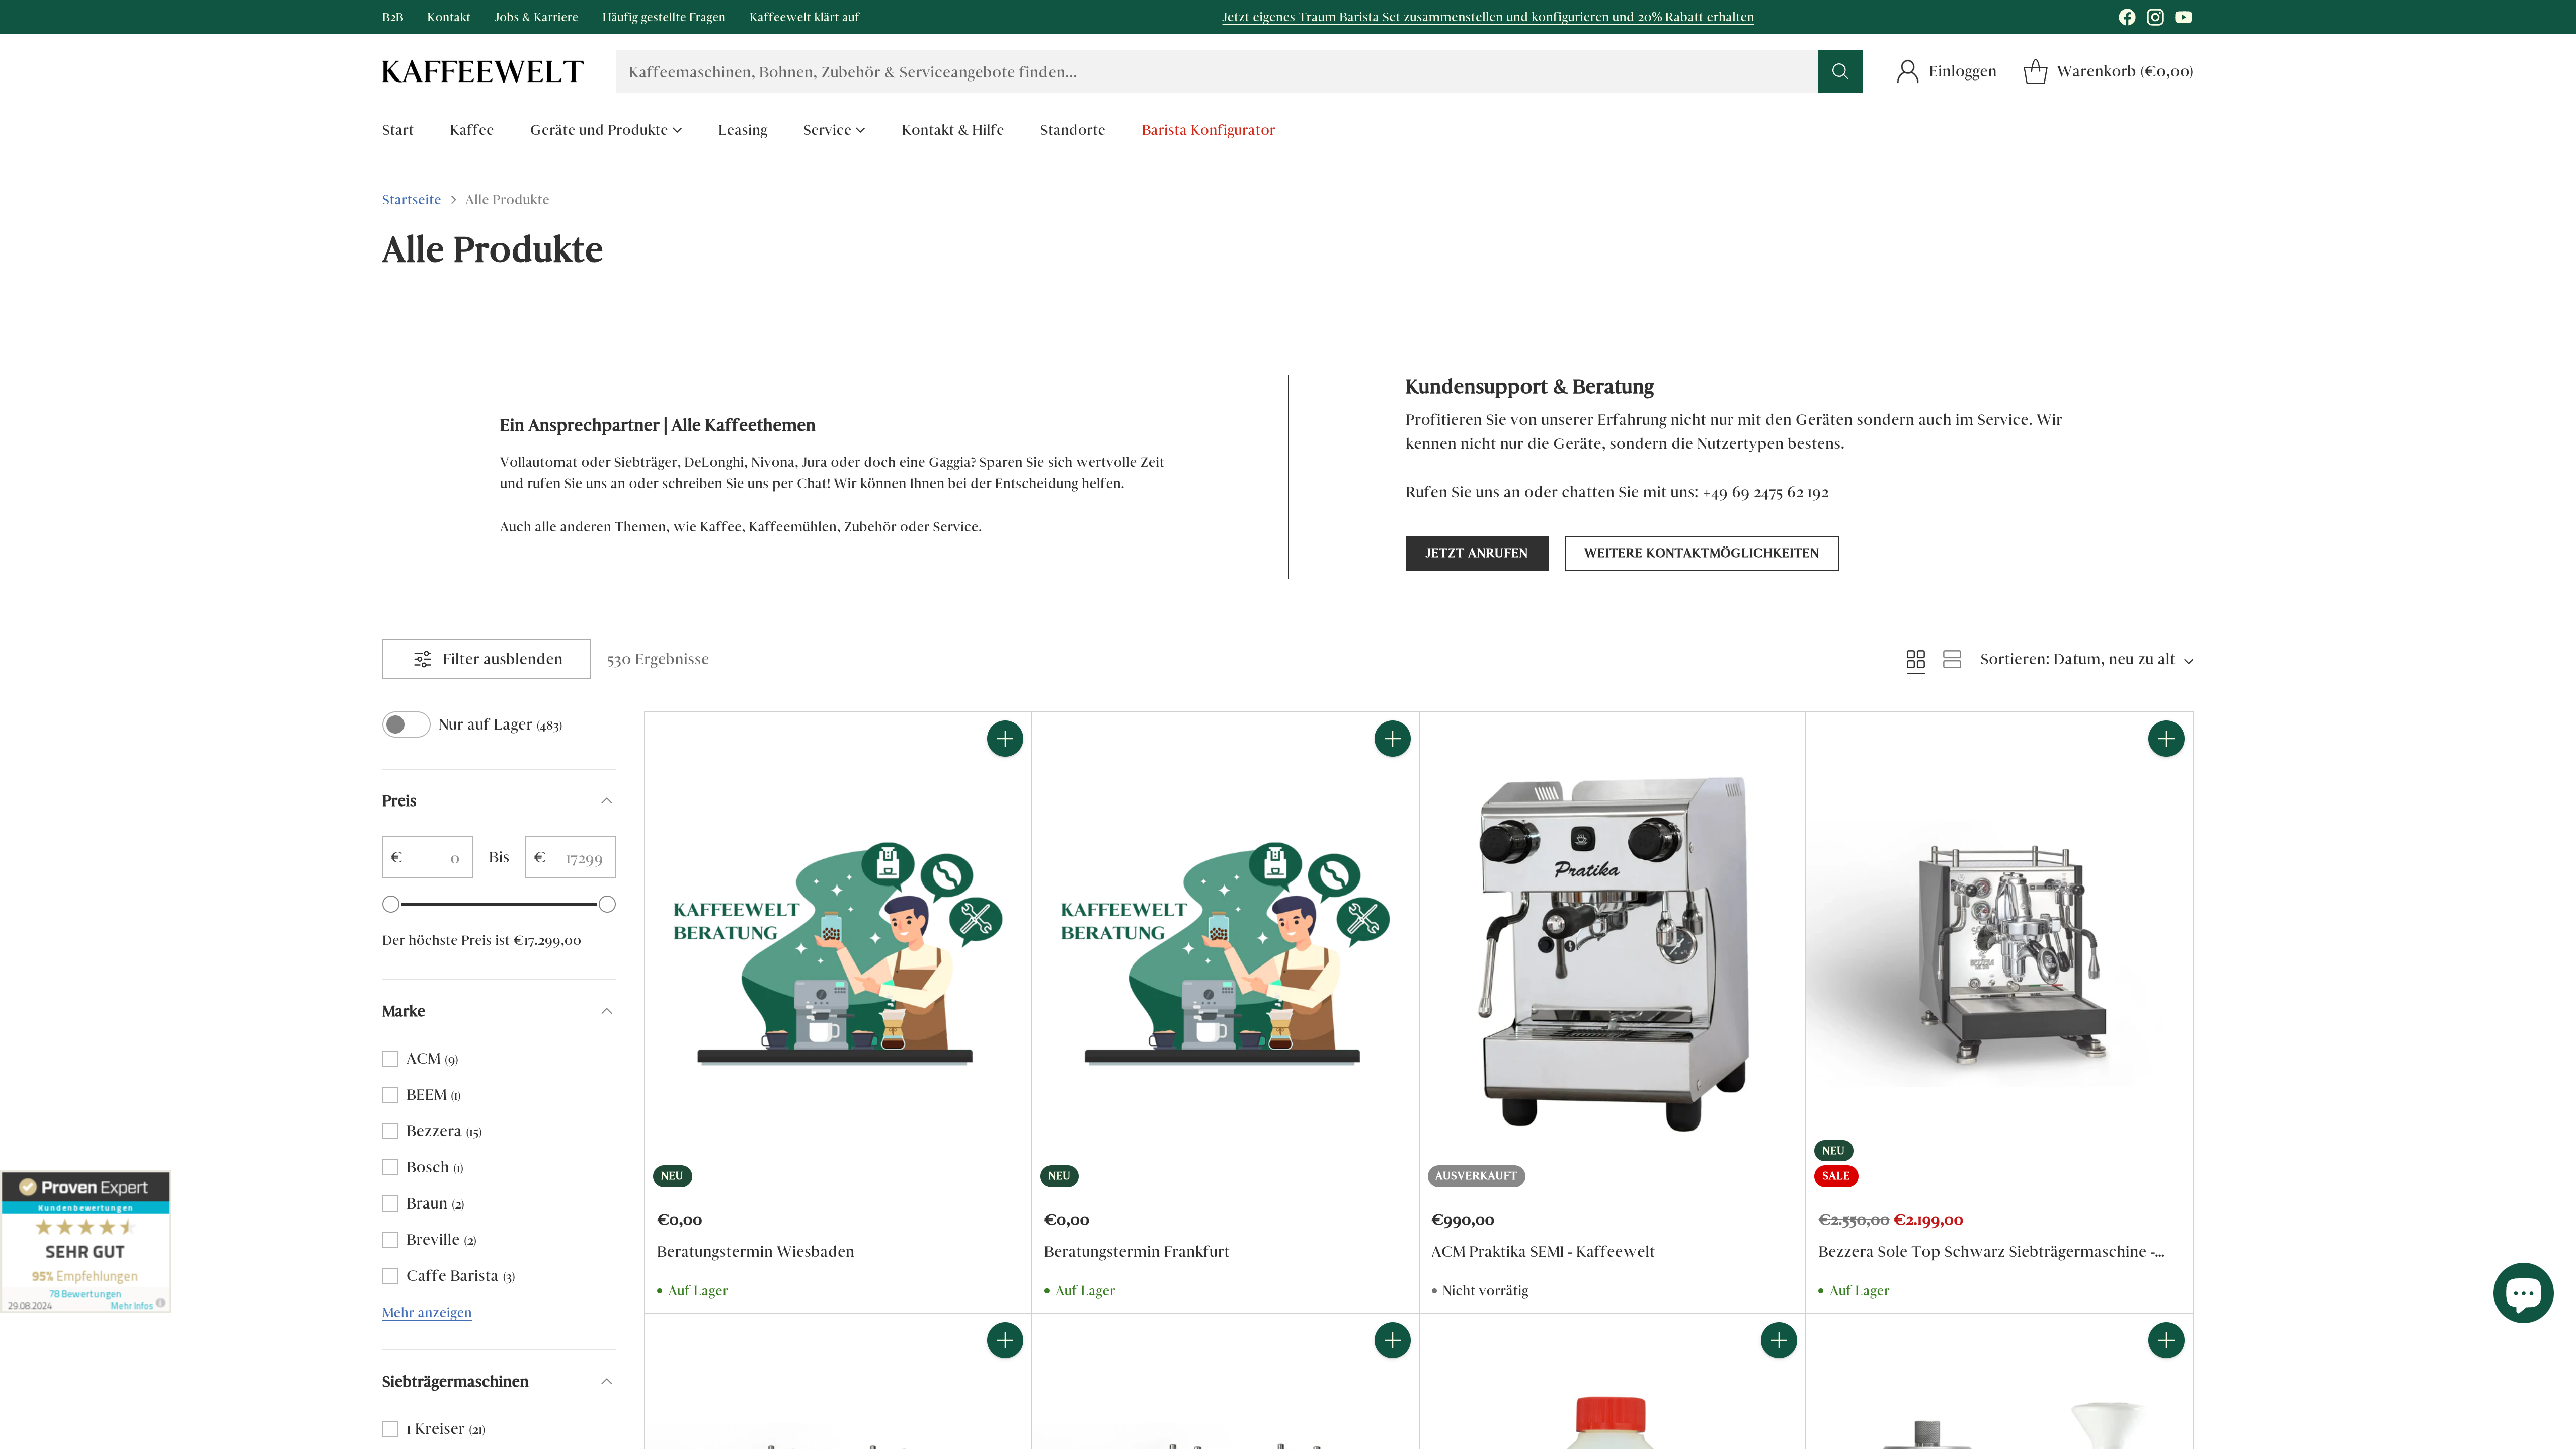The image size is (2576, 1449).
Task: Switch to list view layout
Action: [x=1951, y=659]
